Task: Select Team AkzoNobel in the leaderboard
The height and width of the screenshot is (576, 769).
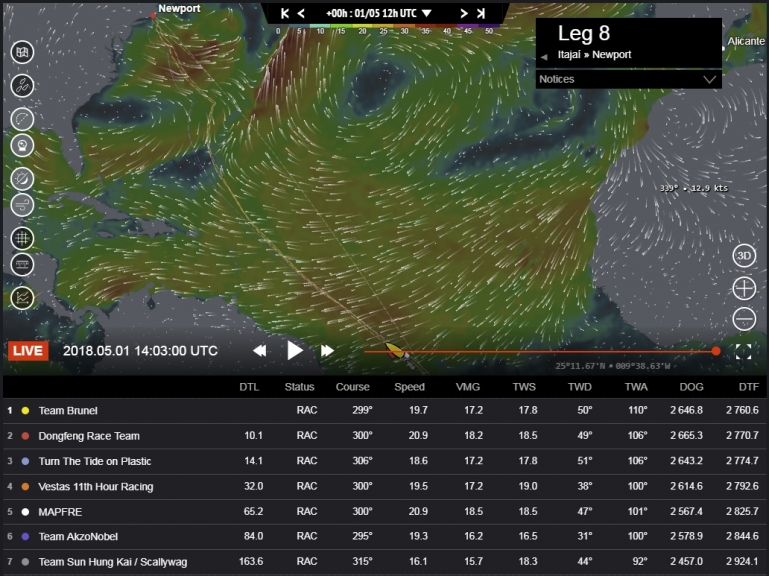Action: pyautogui.click(x=384, y=537)
